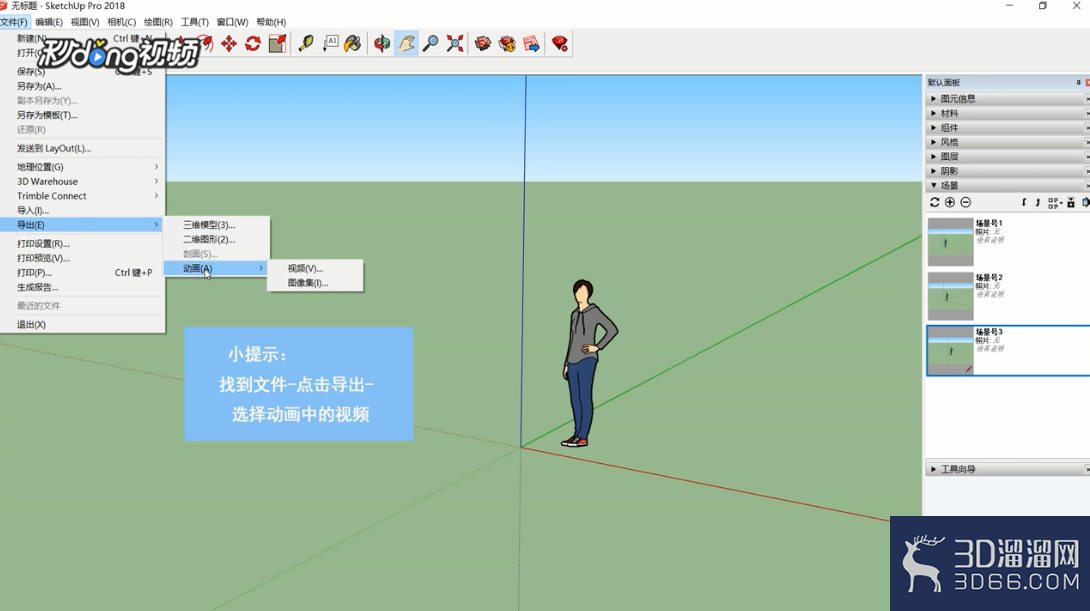The width and height of the screenshot is (1090, 611).
Task: Select scene thumbnail 场景号2
Action: coord(950,296)
